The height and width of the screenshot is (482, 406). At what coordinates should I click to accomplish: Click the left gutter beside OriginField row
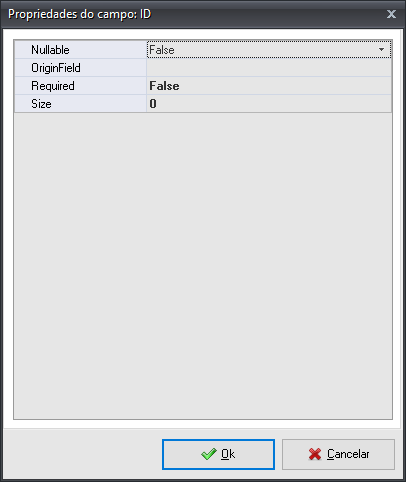(22, 68)
